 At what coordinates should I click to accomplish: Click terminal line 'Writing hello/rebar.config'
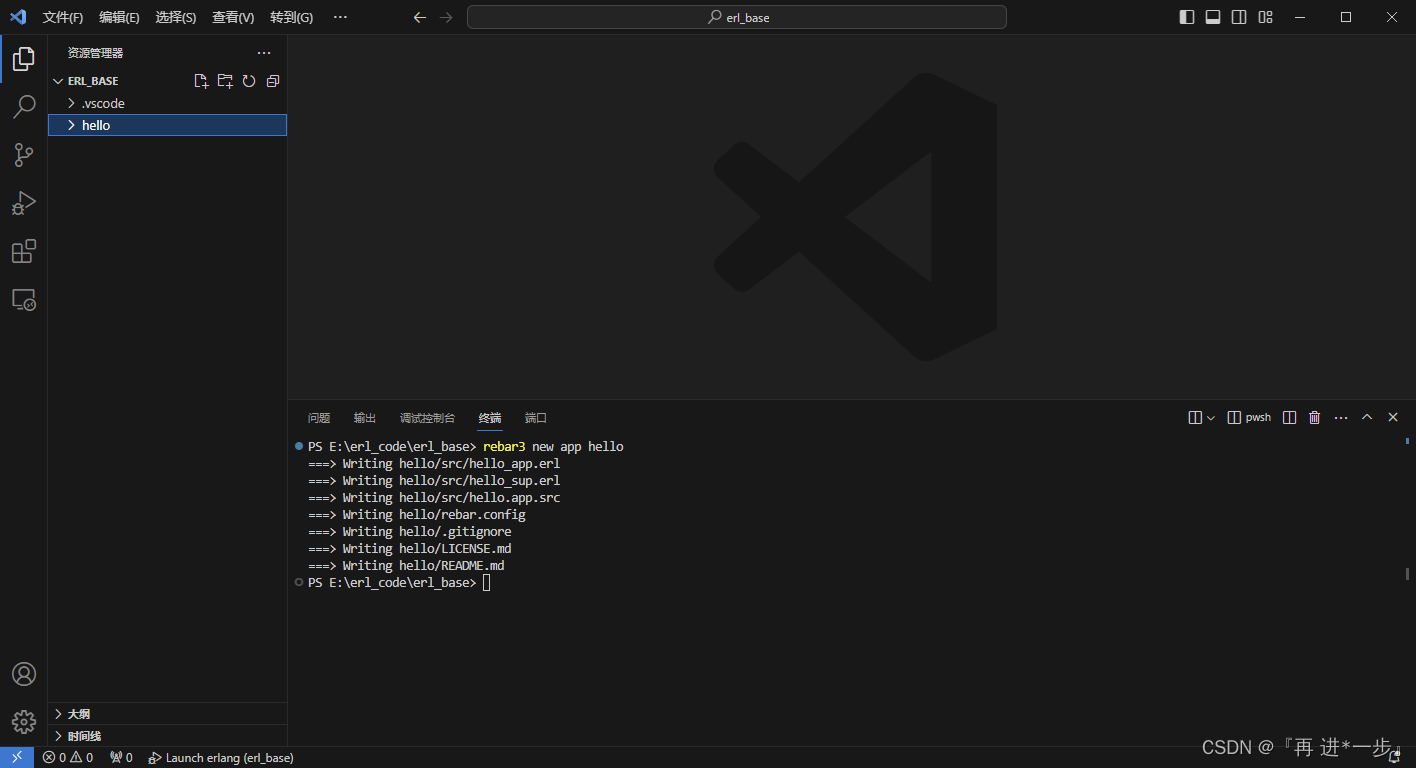(x=417, y=515)
